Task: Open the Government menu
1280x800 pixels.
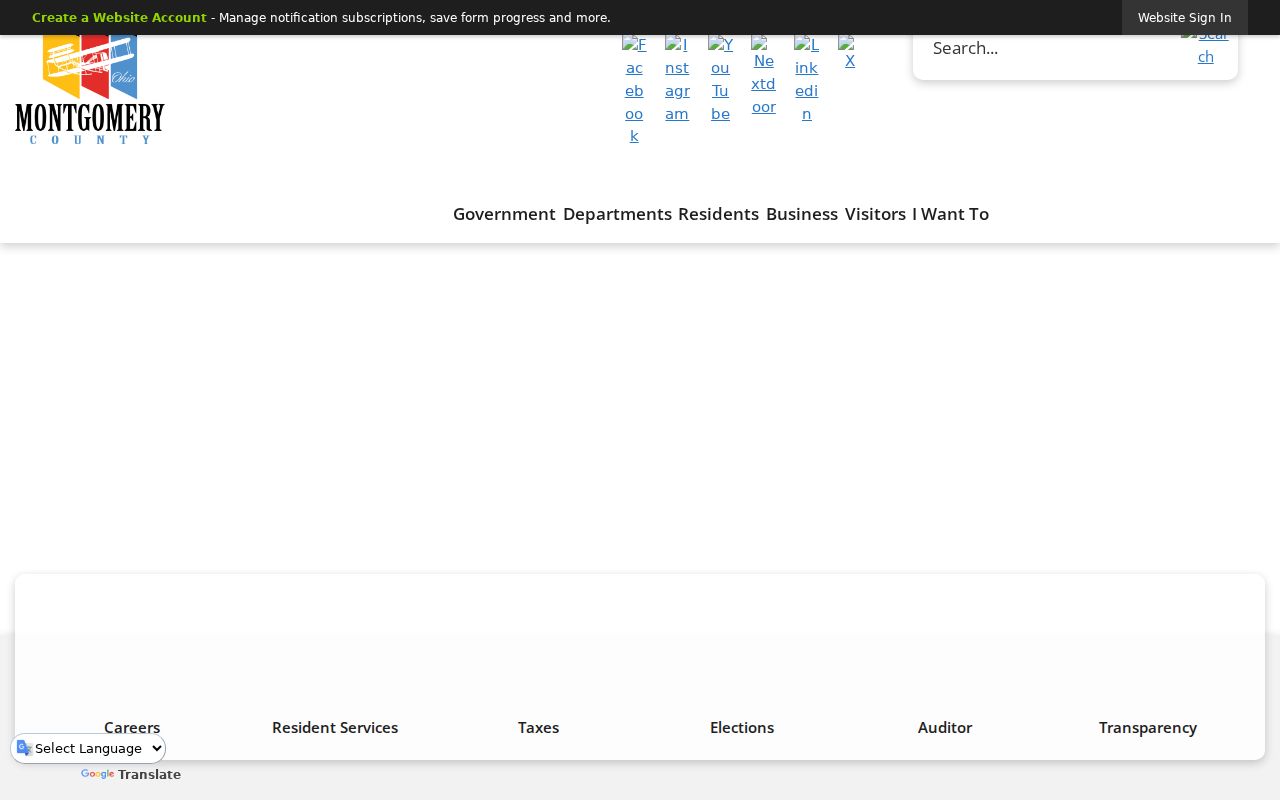Action: (x=504, y=214)
